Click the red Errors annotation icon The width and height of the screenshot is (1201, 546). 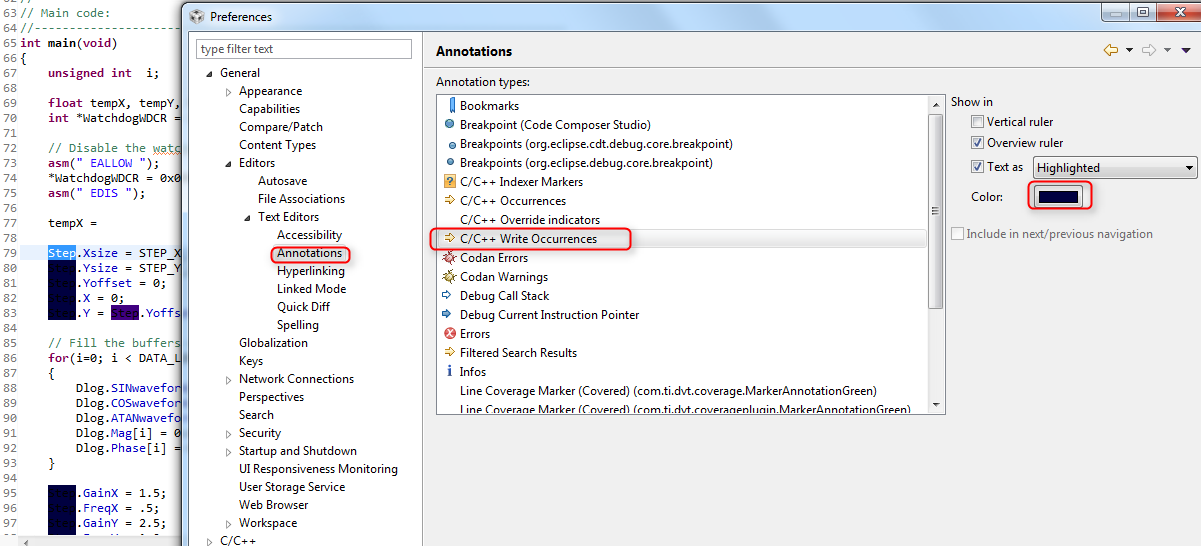coord(450,334)
